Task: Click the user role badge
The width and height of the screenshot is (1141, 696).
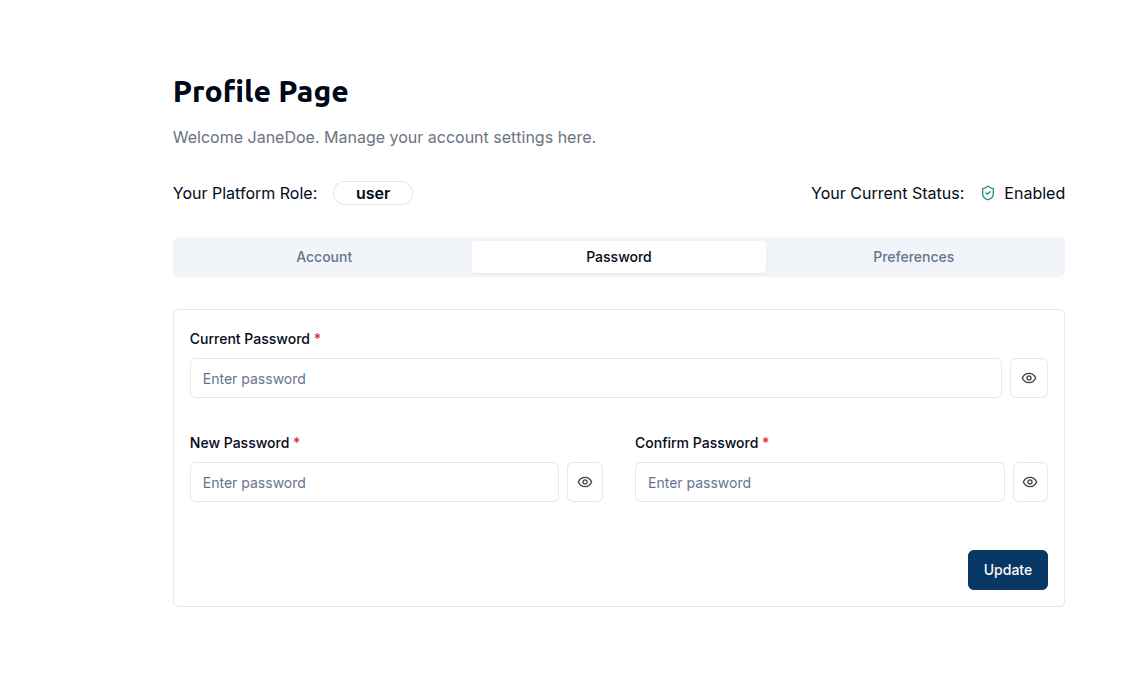Action: tap(373, 193)
